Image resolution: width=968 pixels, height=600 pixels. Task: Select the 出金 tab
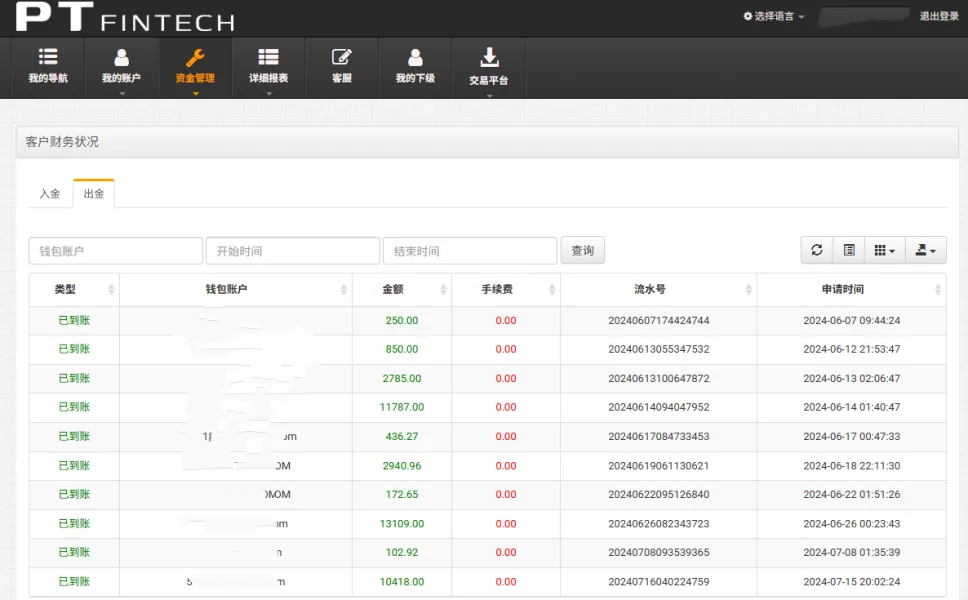pos(94,193)
